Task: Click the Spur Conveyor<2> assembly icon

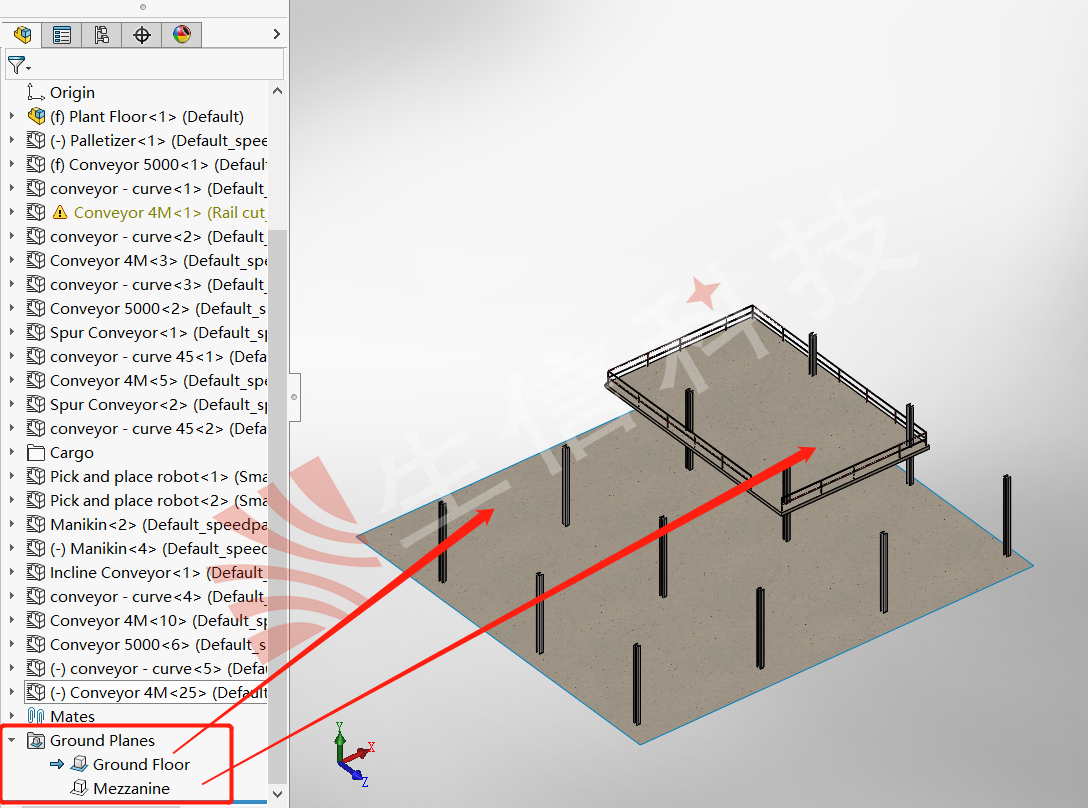Action: click(x=36, y=405)
